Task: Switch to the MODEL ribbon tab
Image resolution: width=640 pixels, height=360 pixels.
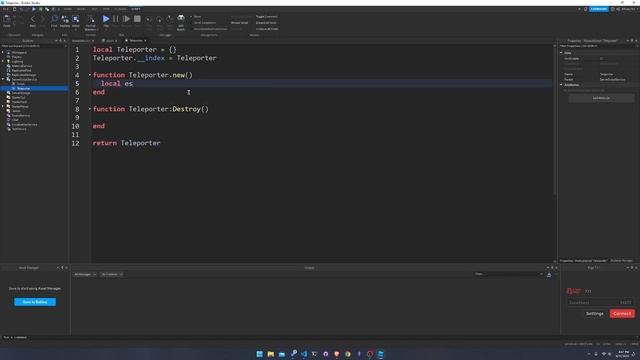Action: tap(81, 9)
